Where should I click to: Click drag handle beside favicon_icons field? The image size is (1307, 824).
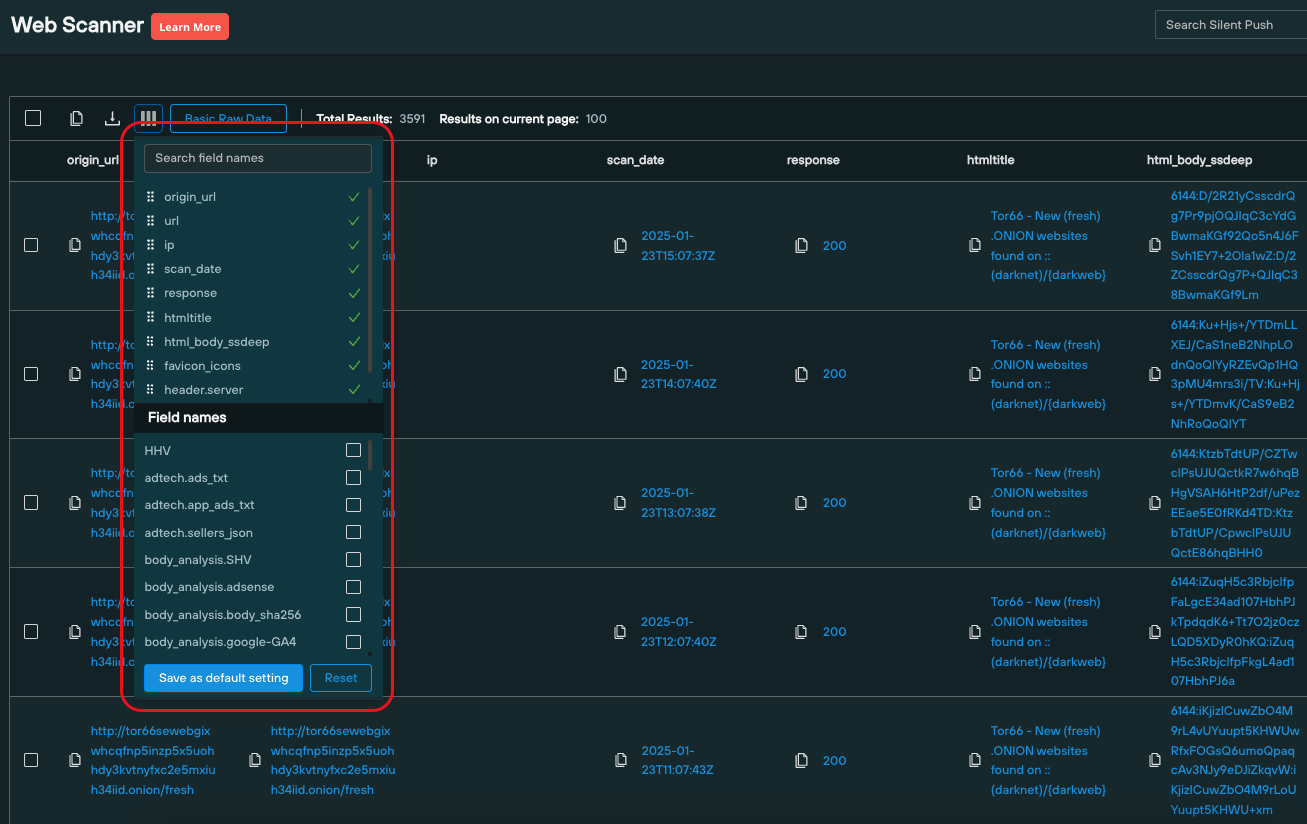pyautogui.click(x=151, y=366)
